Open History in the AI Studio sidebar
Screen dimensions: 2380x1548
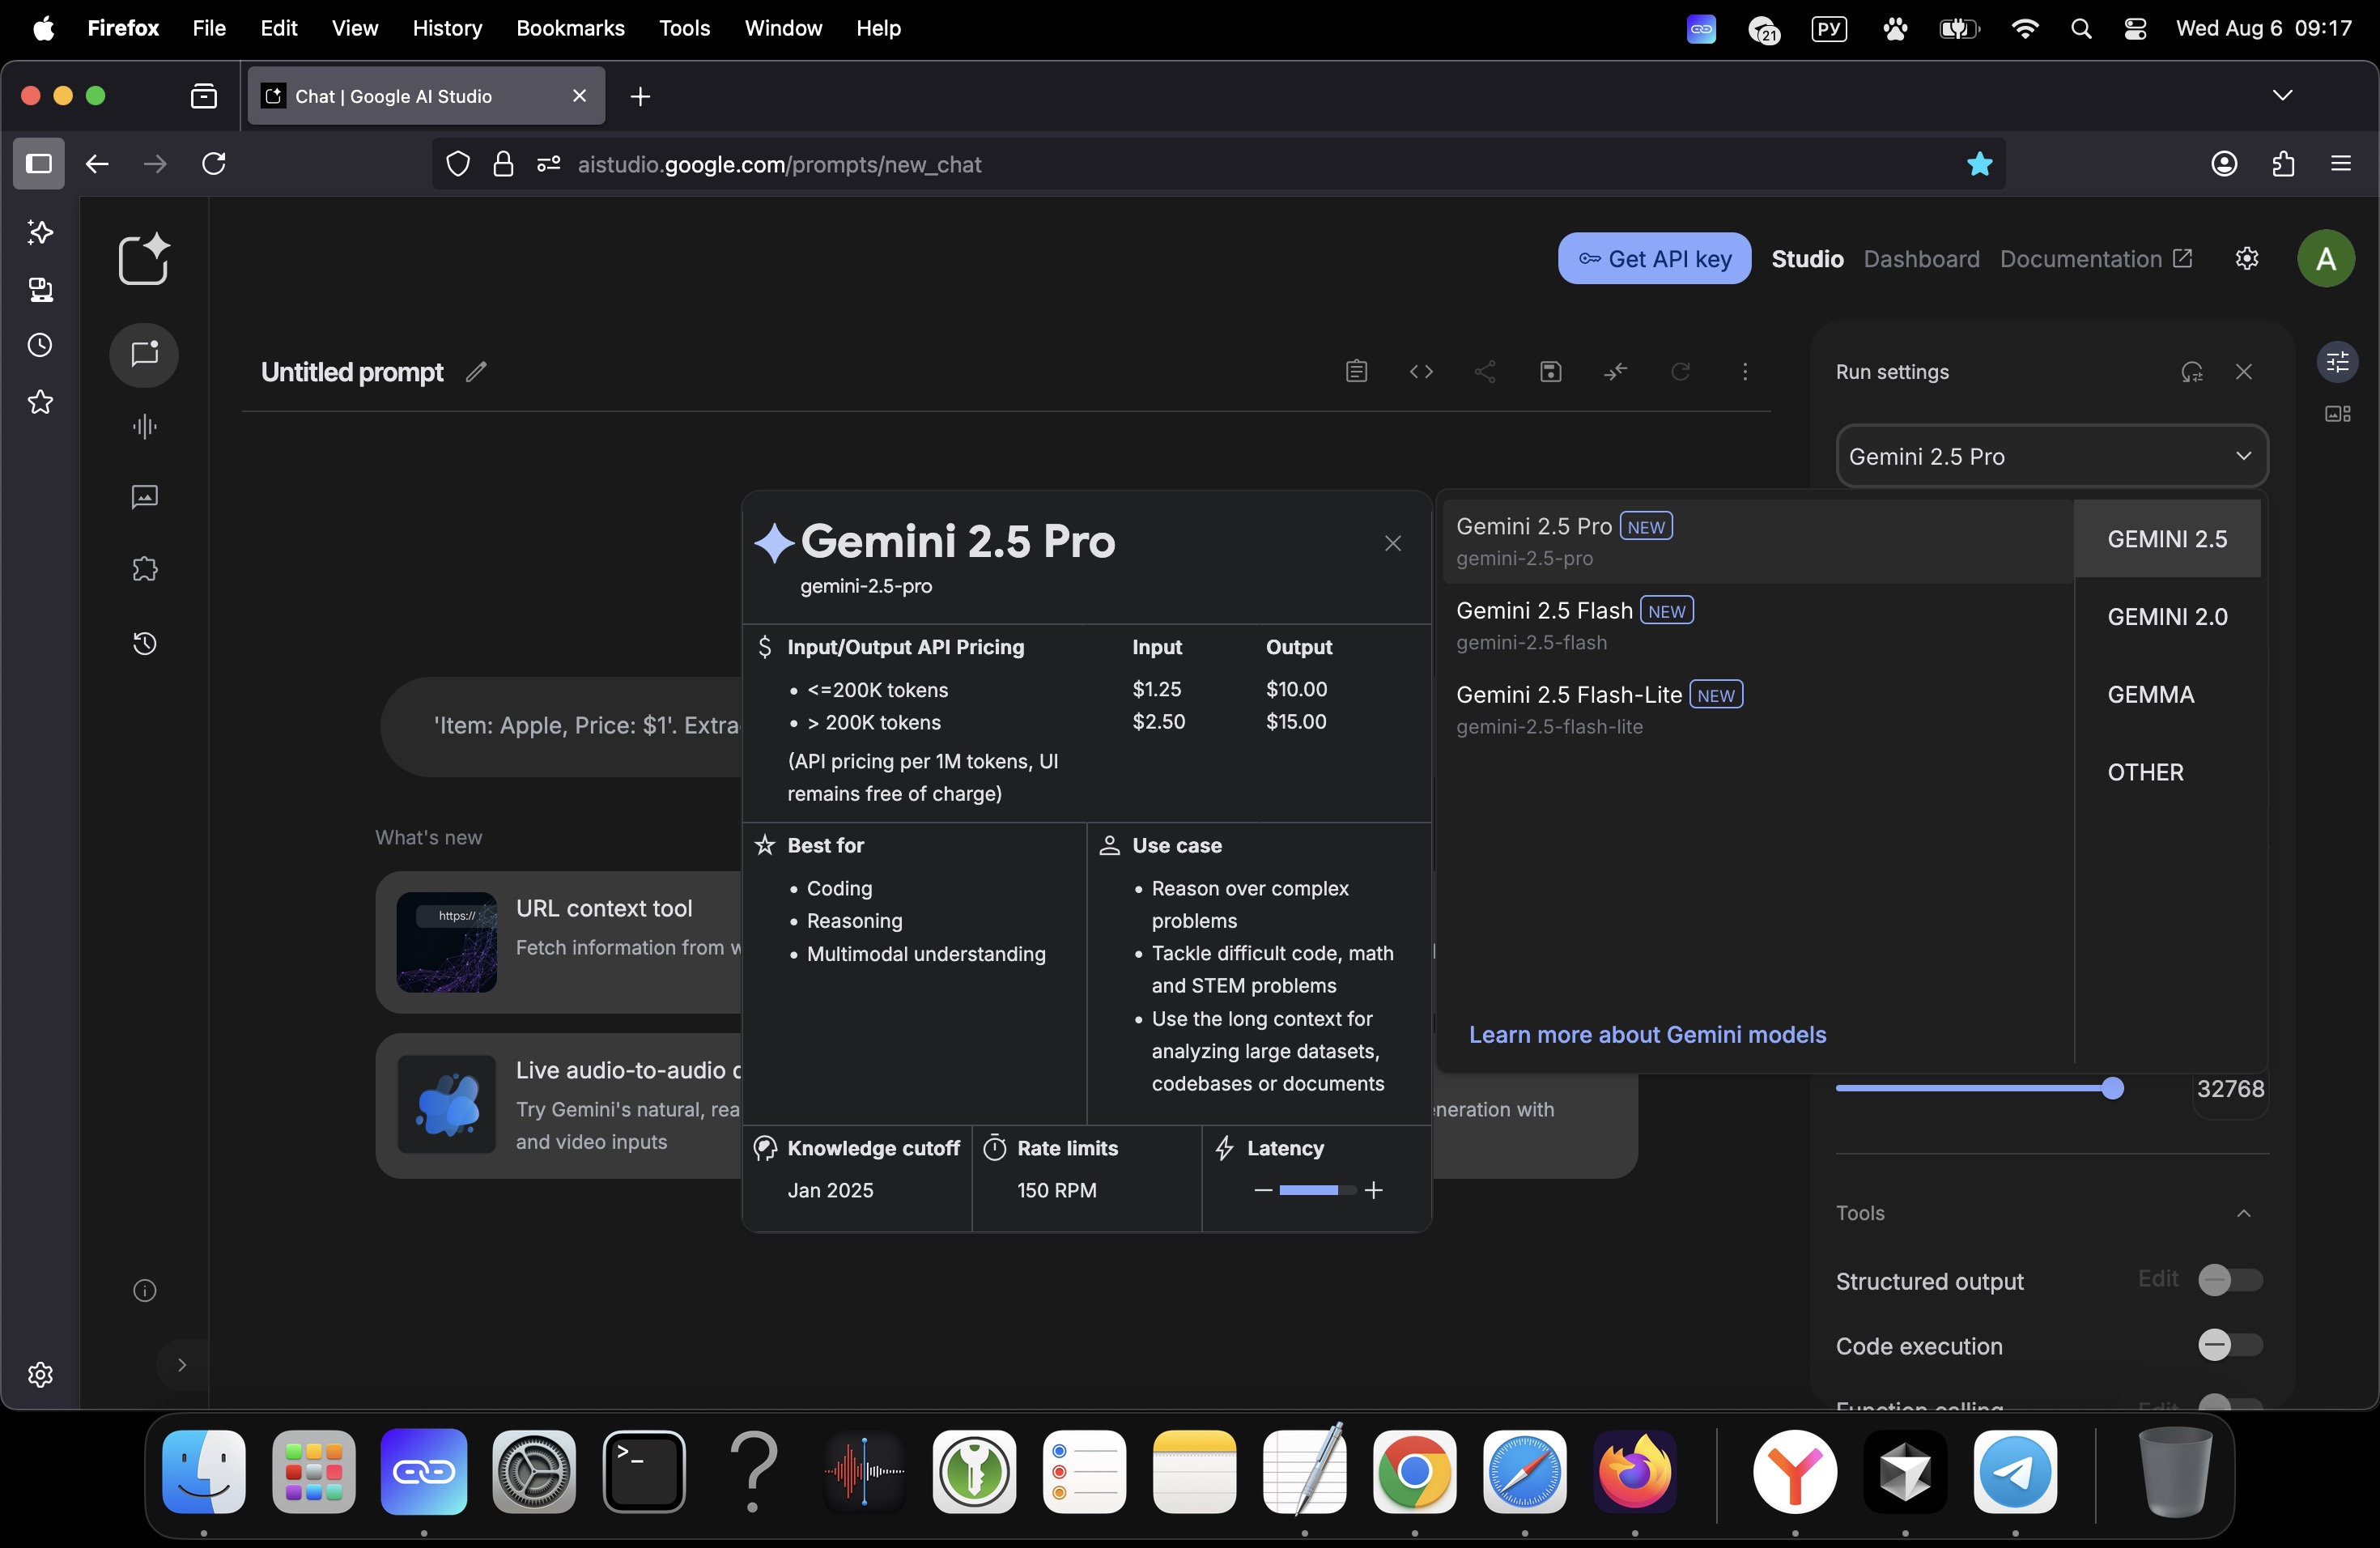coord(145,643)
